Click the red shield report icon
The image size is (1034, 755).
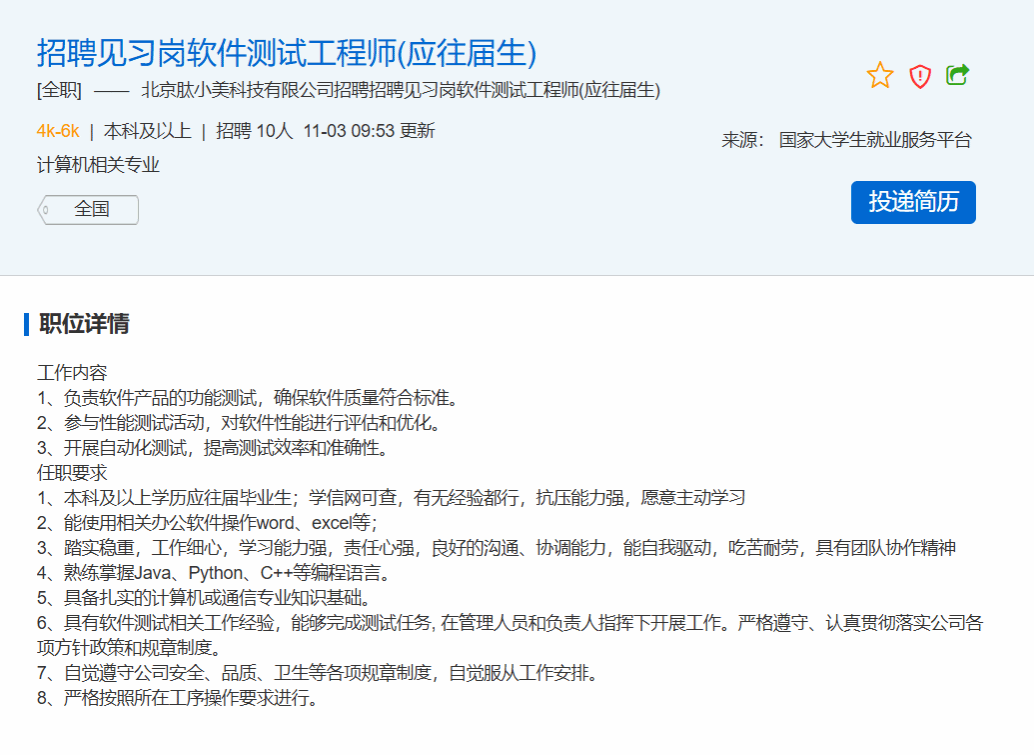tap(920, 76)
